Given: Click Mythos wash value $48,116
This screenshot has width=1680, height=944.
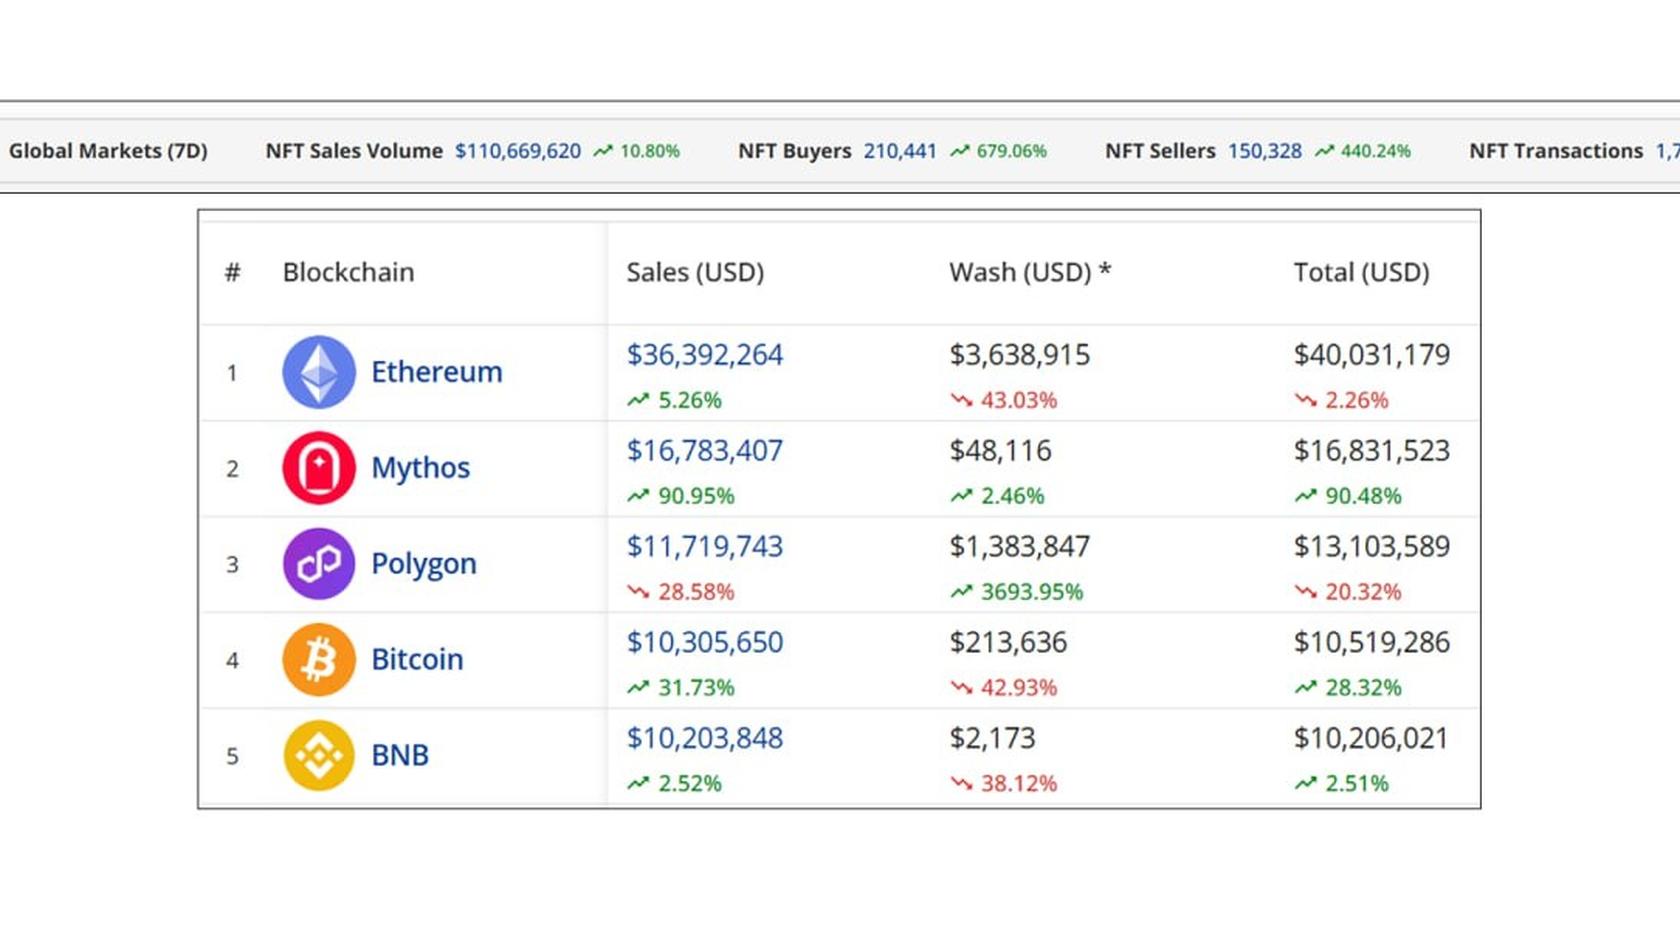Looking at the screenshot, I should [x=1001, y=451].
